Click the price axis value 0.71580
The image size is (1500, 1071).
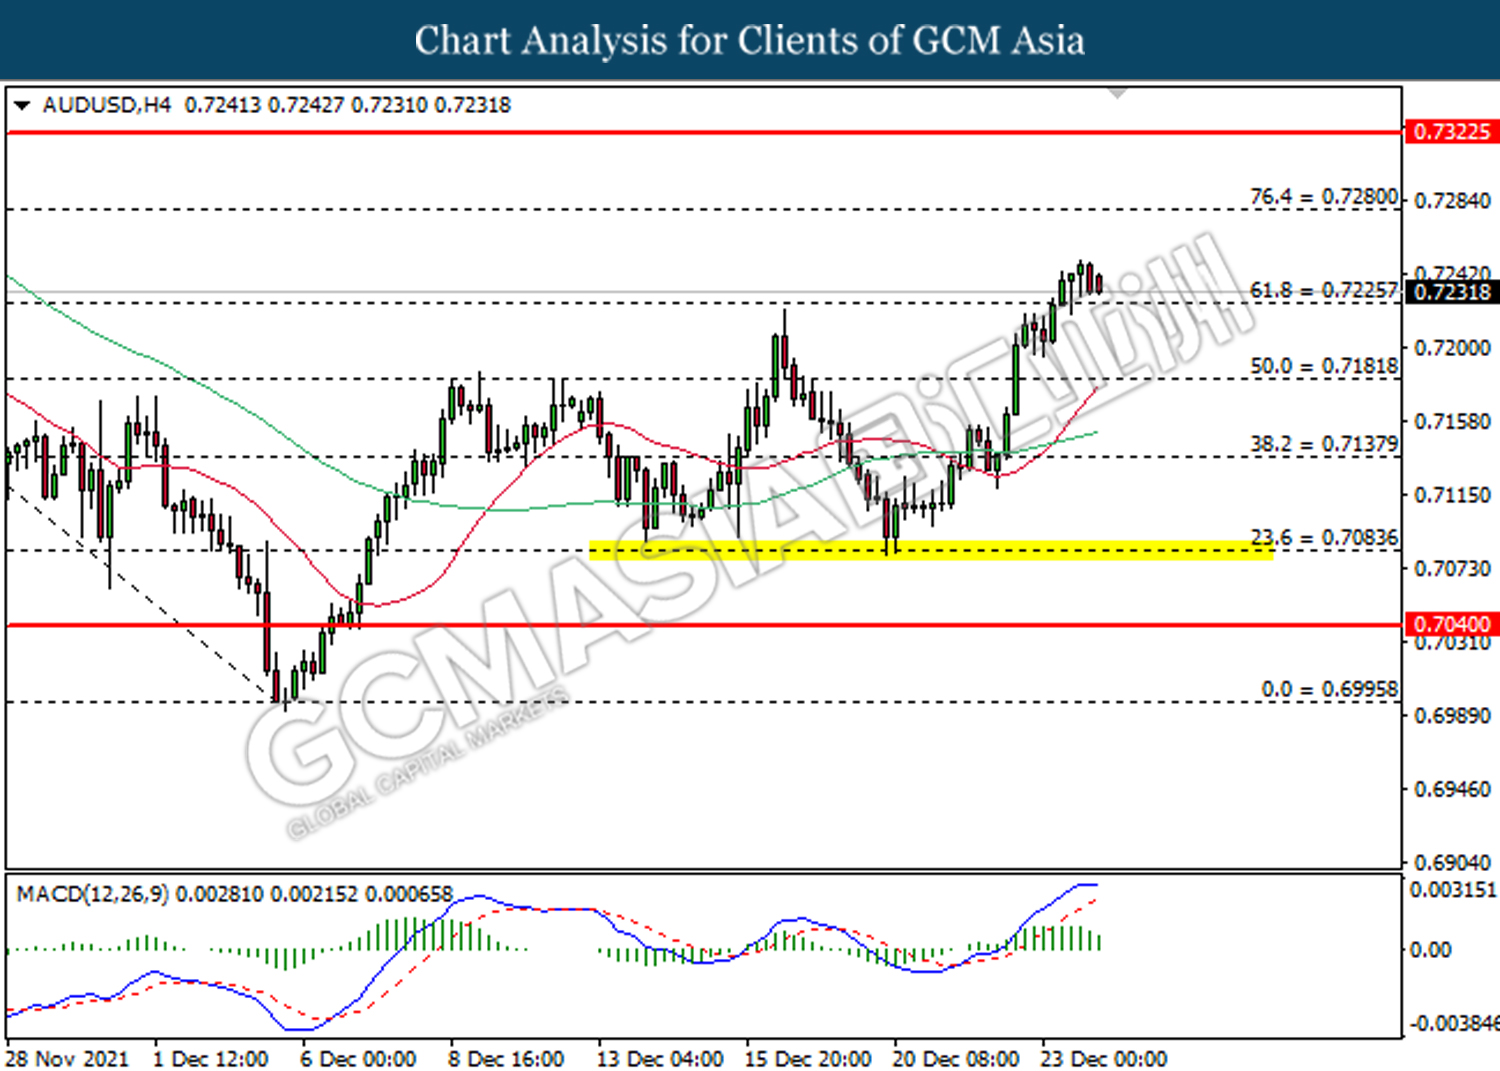pos(1452,421)
